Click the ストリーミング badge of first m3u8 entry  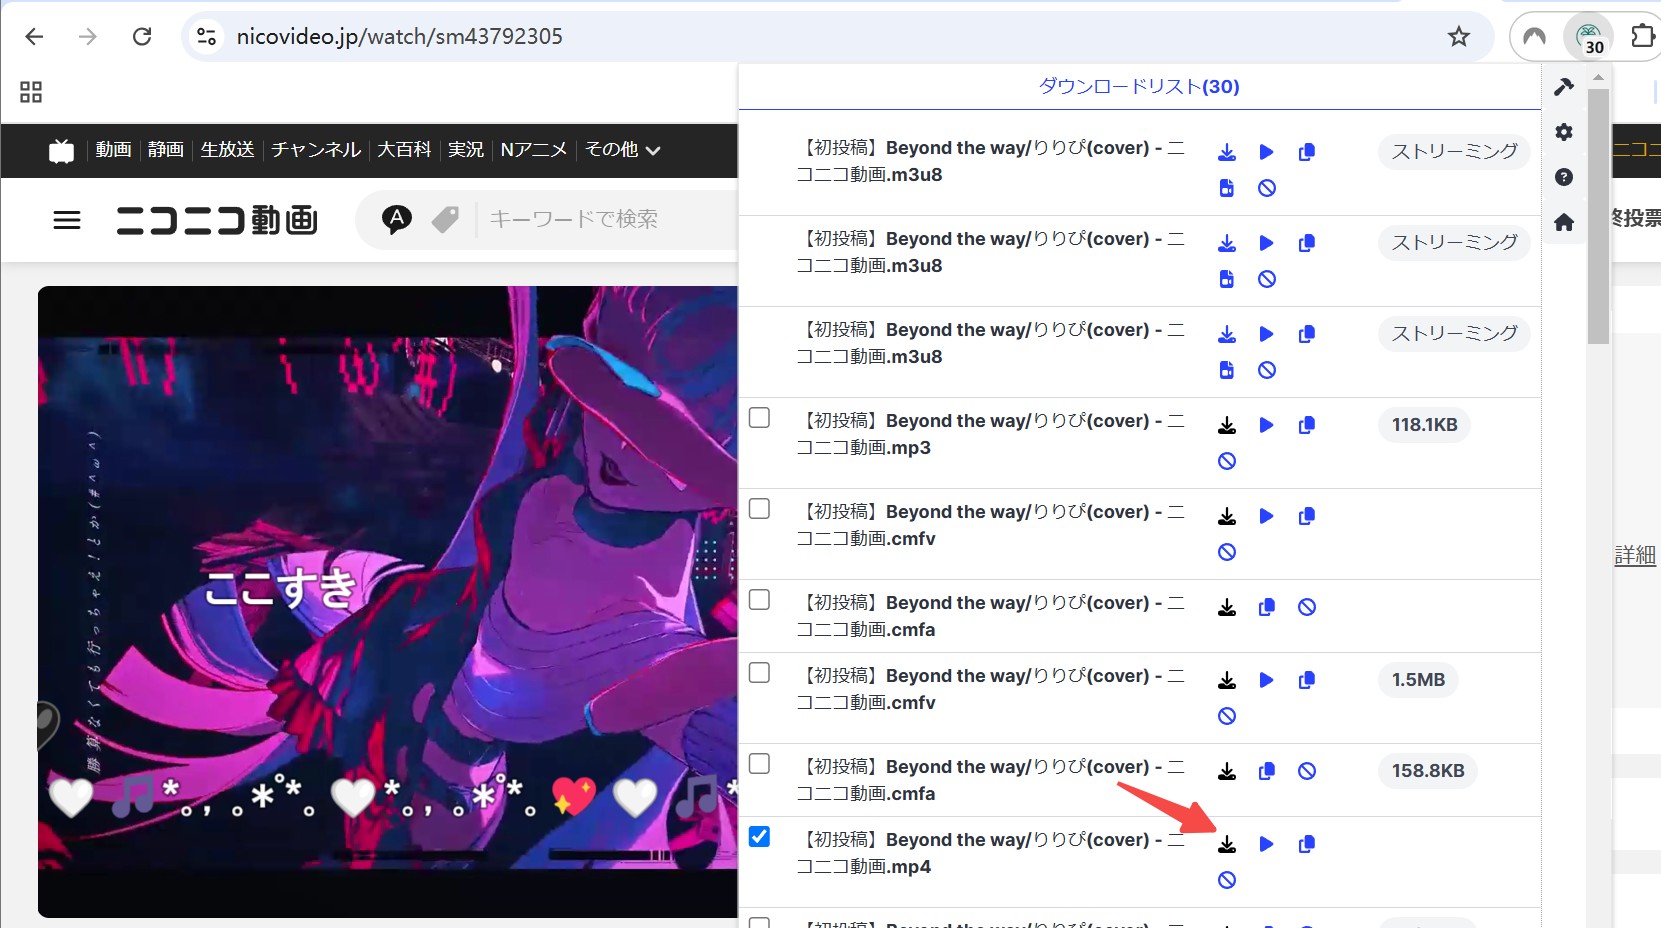coord(1454,152)
